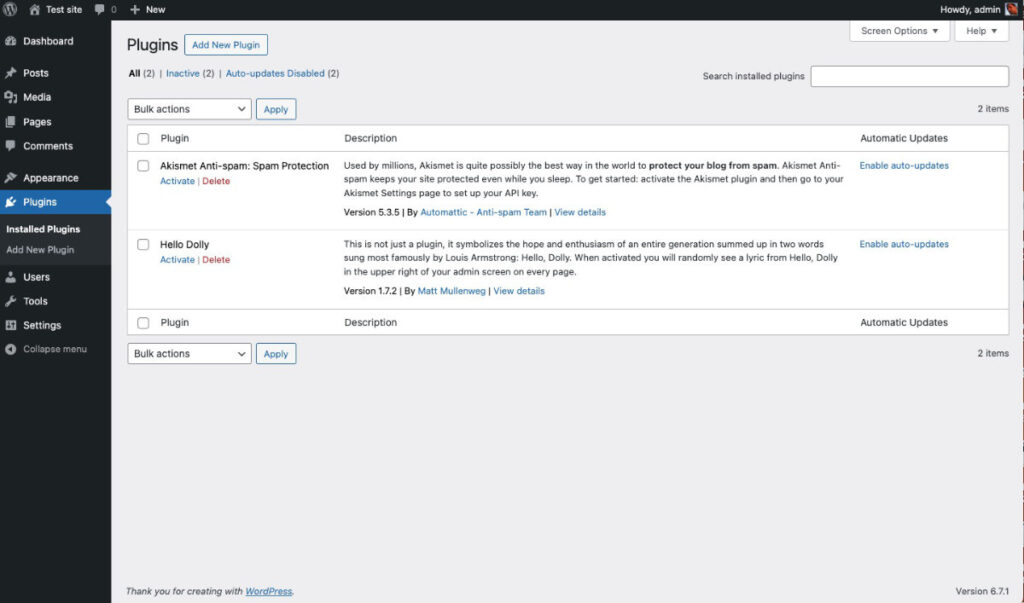Viewport: 1024px width, 603px height.
Task: View details for Akismet plugin
Action: click(x=580, y=212)
